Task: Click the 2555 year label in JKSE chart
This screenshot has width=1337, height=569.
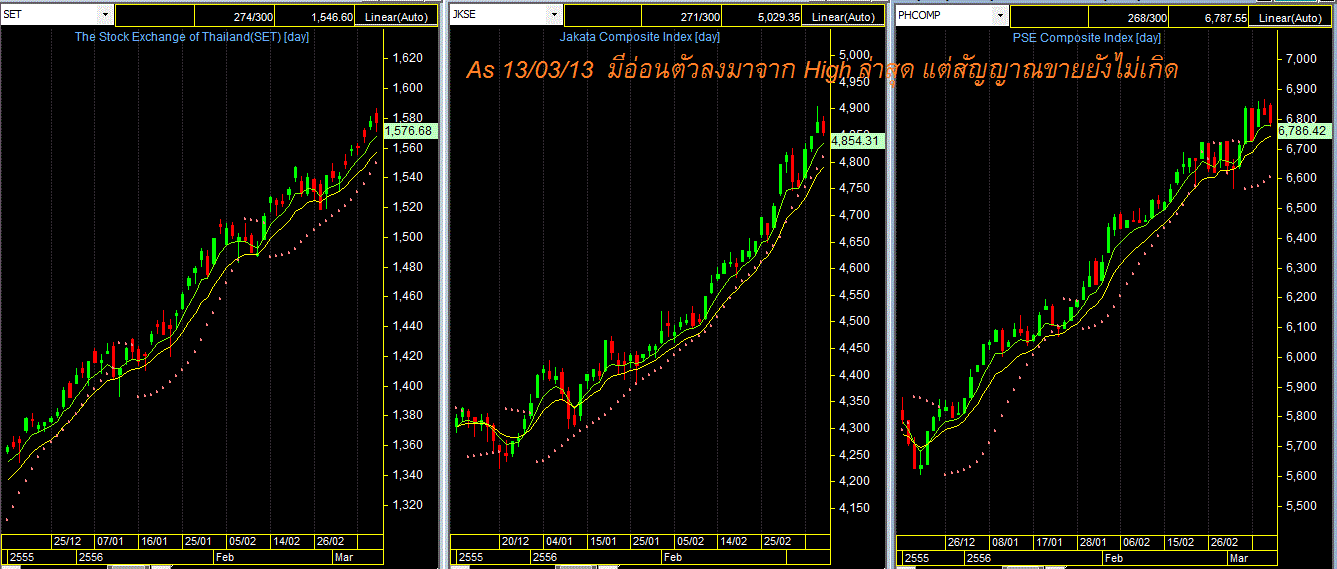Action: (469, 557)
